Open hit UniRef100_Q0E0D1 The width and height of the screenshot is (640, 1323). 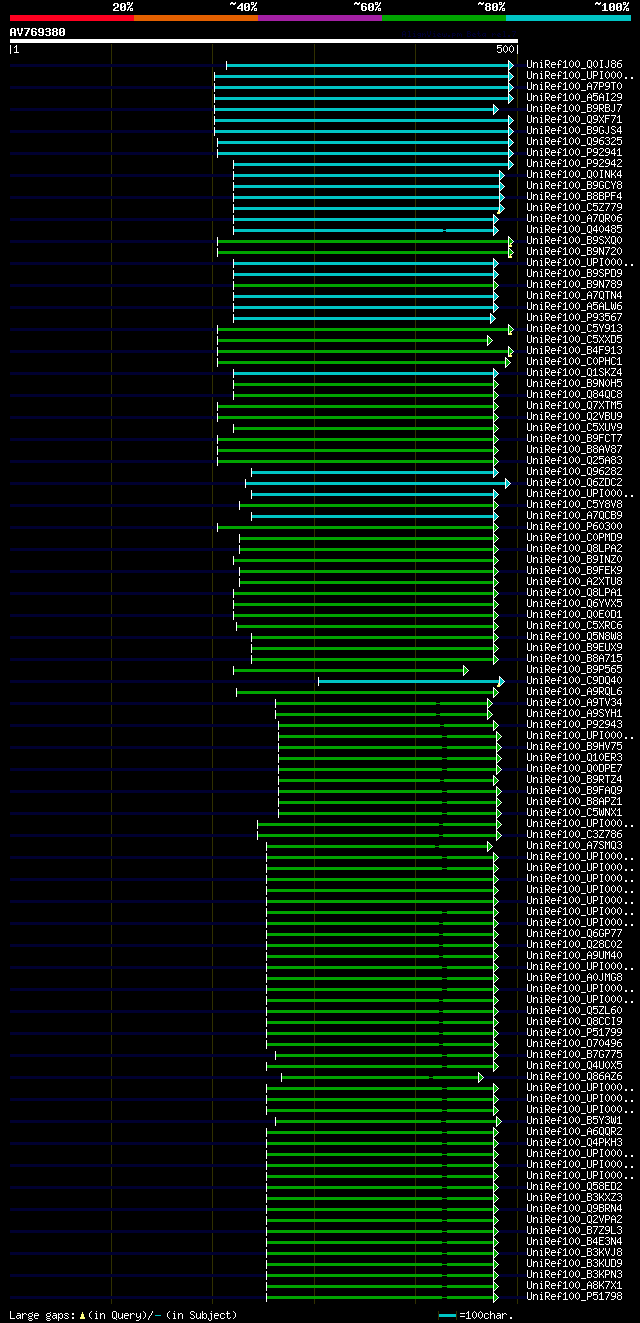pyautogui.click(x=574, y=615)
